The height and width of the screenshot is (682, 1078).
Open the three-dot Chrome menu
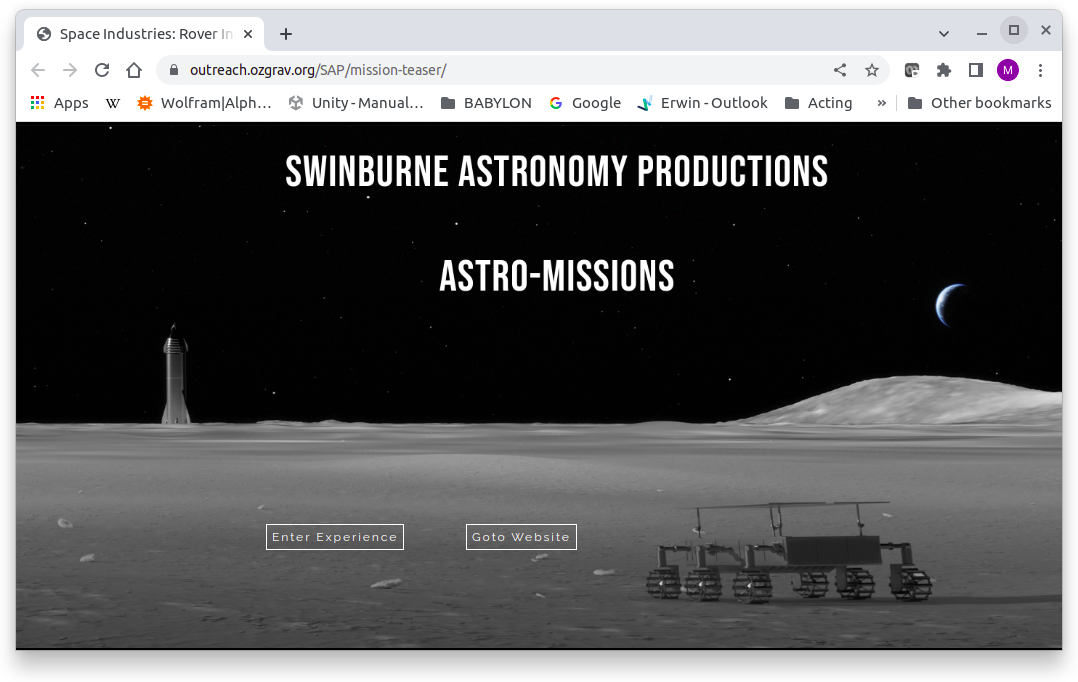click(x=1040, y=70)
